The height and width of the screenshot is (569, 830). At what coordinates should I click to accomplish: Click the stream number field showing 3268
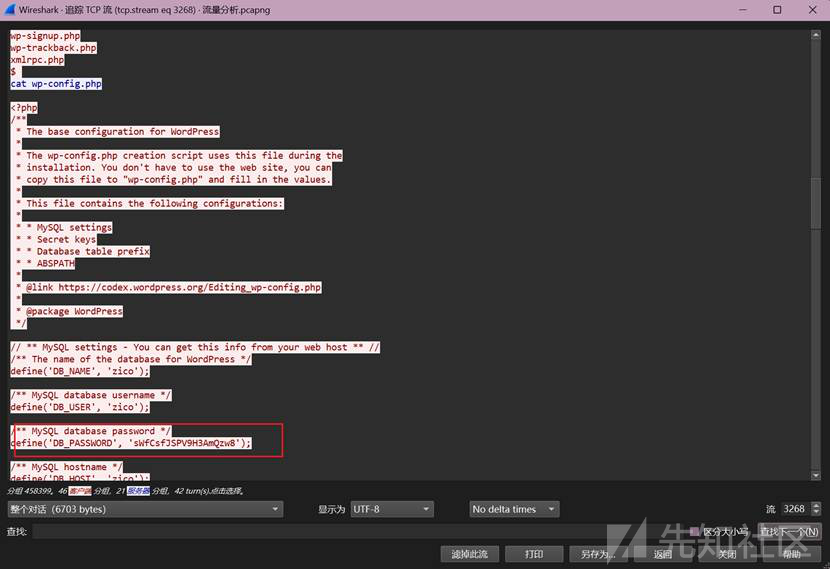point(796,509)
